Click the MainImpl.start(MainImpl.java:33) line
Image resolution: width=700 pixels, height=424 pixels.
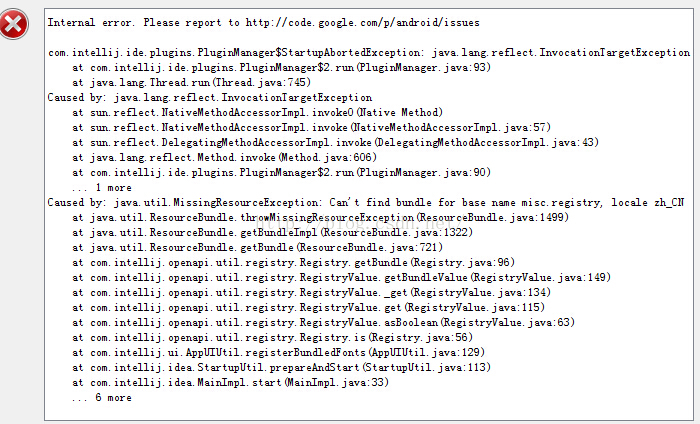pyautogui.click(x=230, y=382)
